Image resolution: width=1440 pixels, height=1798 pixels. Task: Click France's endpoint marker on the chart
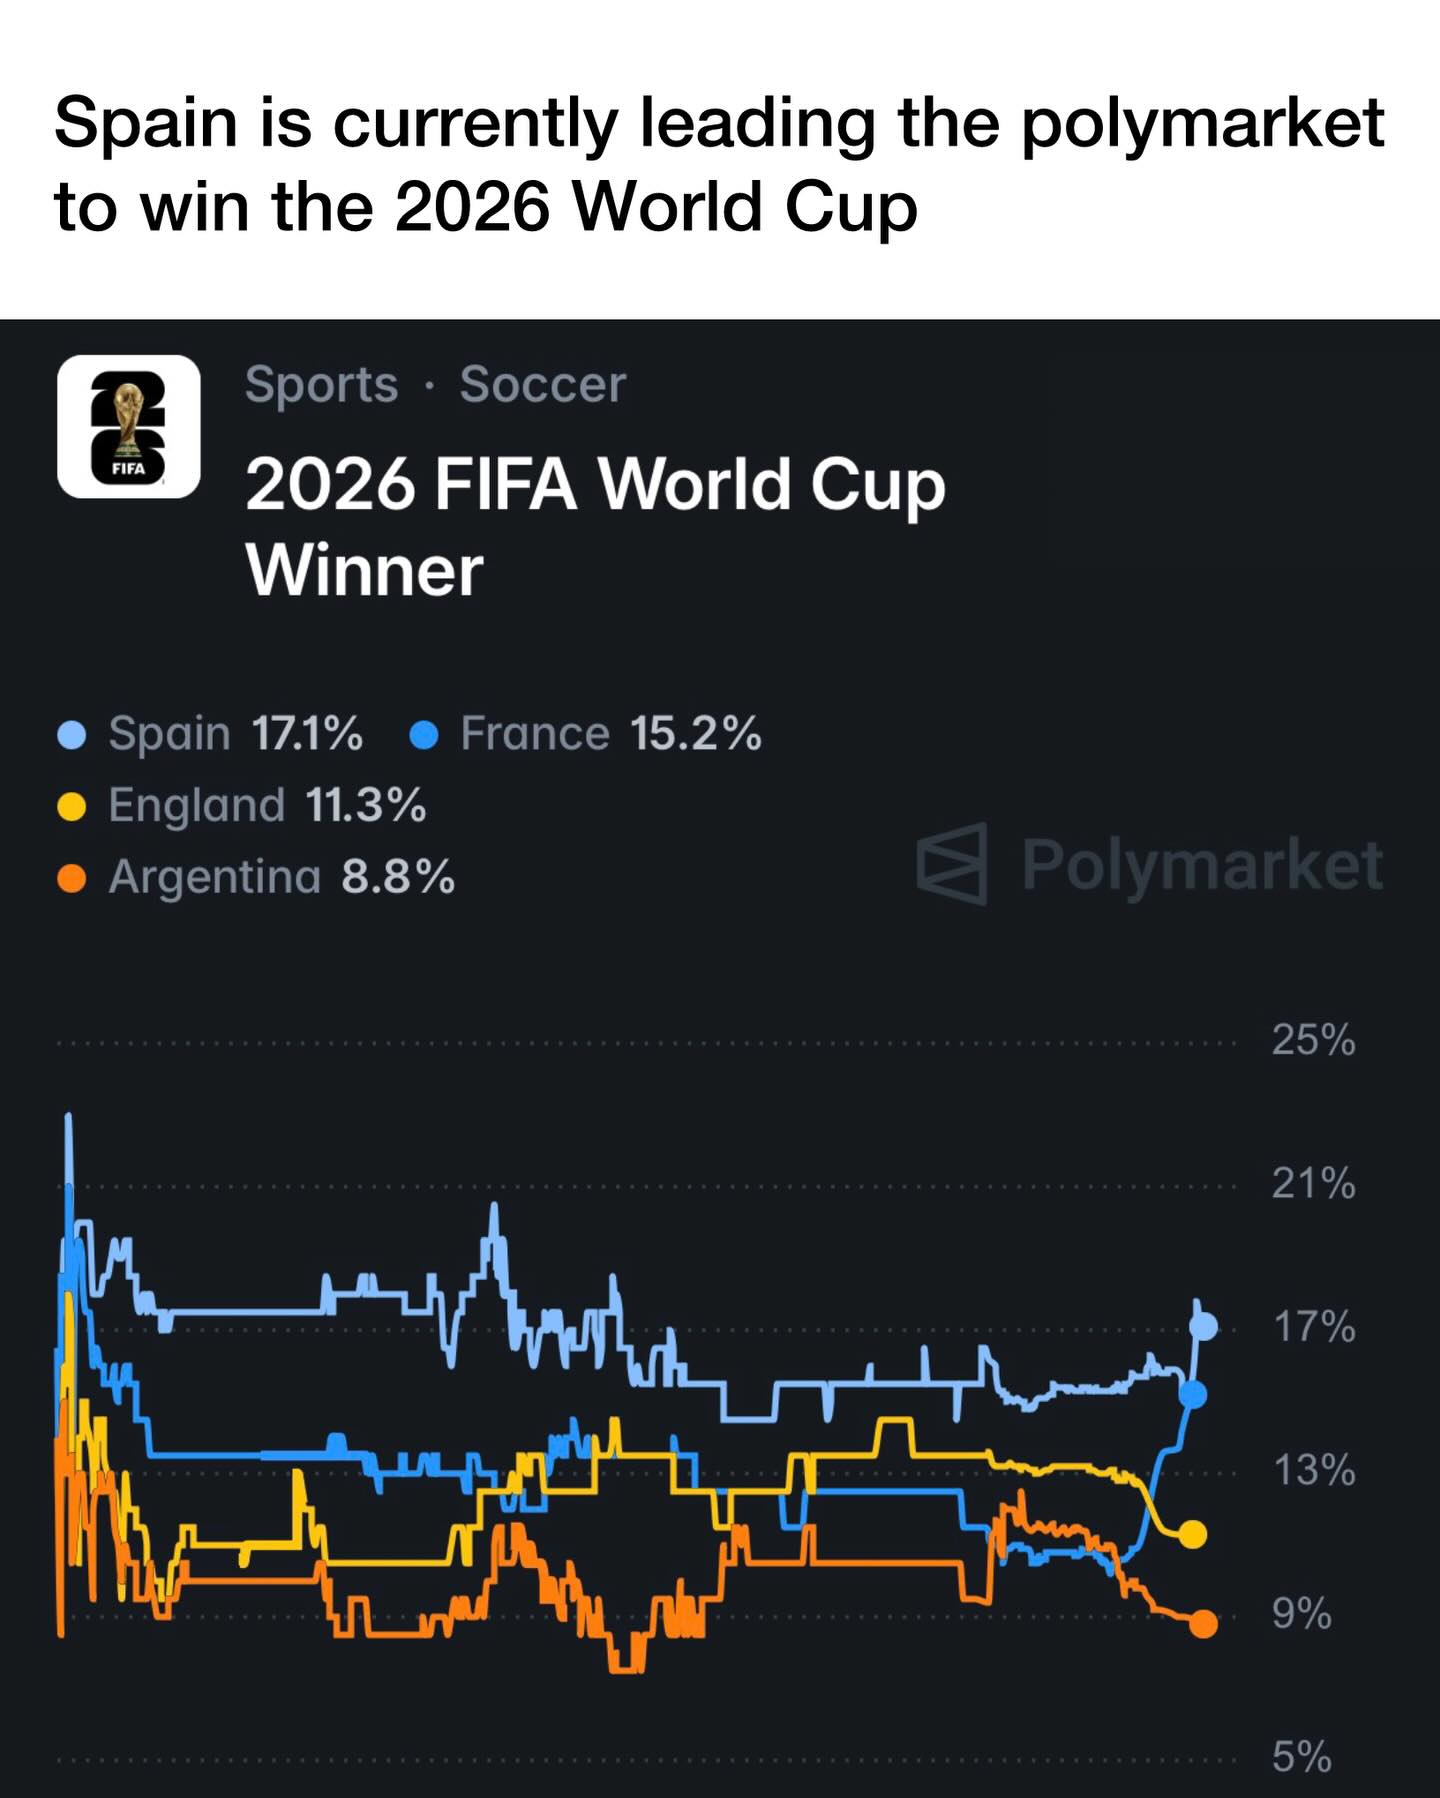point(1193,1394)
